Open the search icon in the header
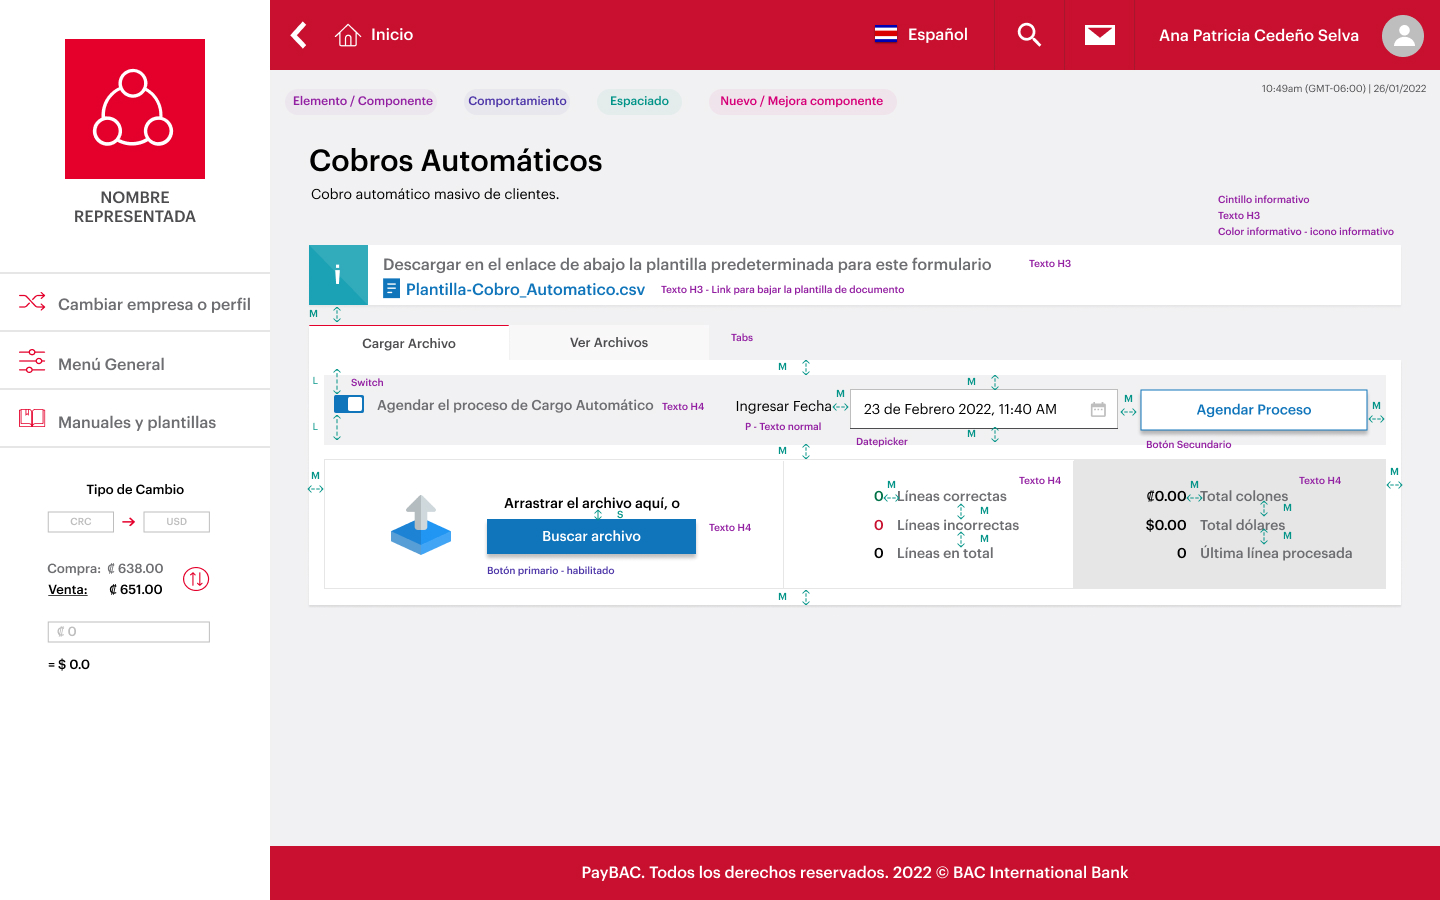The height and width of the screenshot is (900, 1440). pyautogui.click(x=1029, y=34)
